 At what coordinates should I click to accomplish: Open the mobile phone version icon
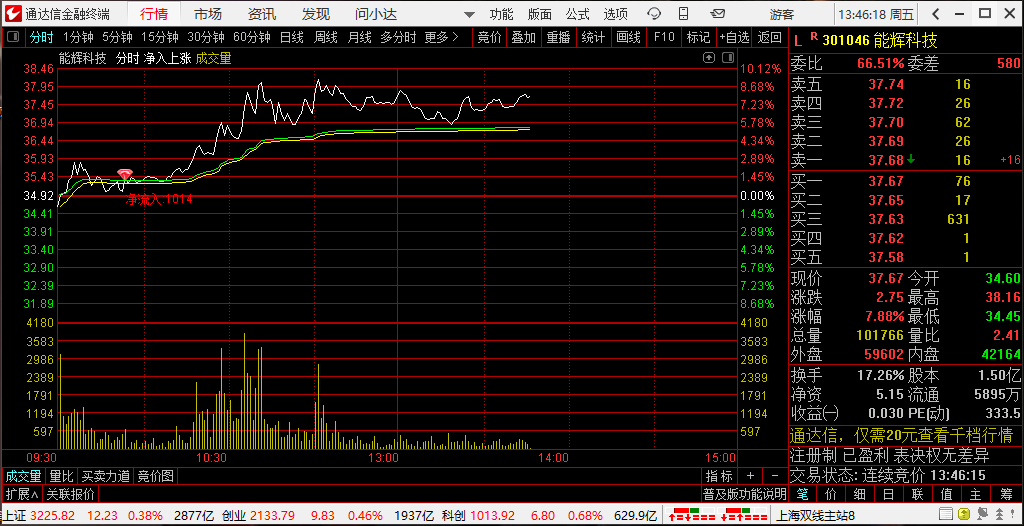(684, 14)
